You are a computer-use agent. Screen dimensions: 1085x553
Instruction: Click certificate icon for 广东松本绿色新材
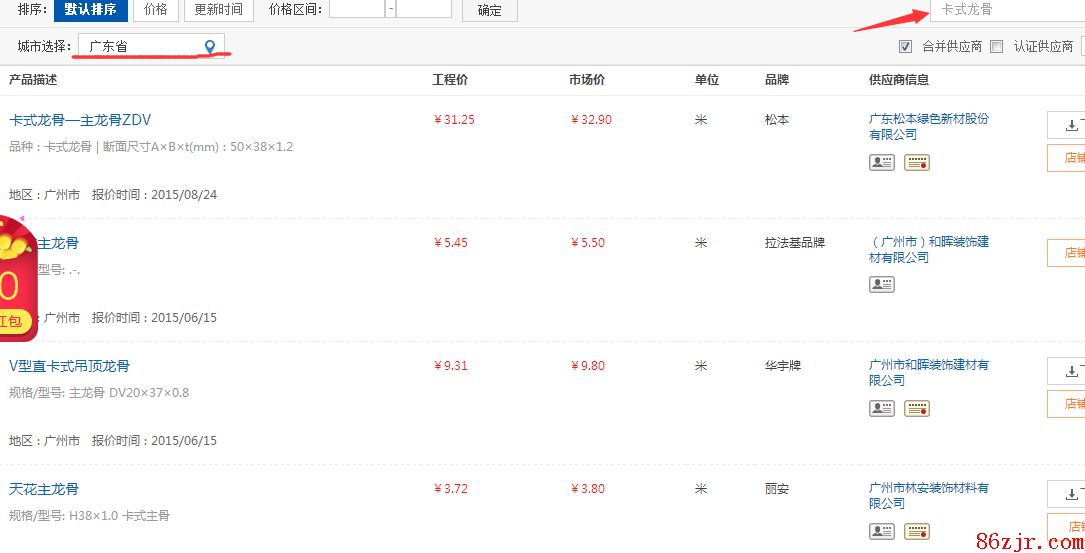[917, 162]
